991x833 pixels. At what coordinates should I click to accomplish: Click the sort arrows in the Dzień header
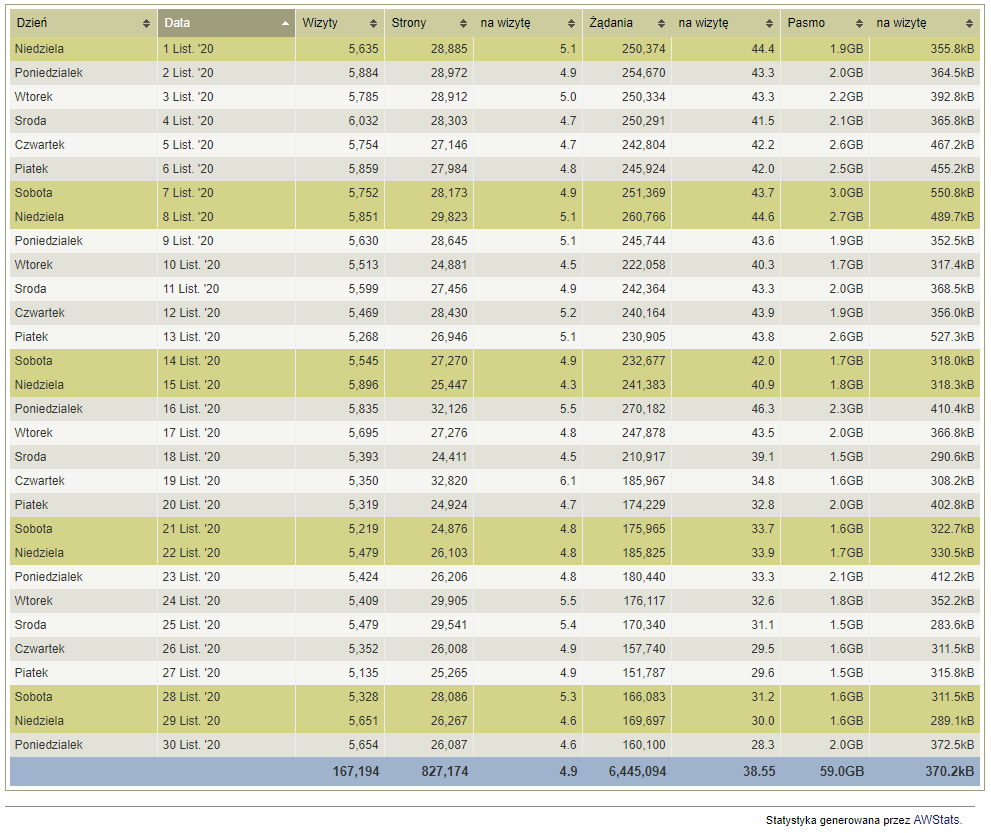pos(146,23)
